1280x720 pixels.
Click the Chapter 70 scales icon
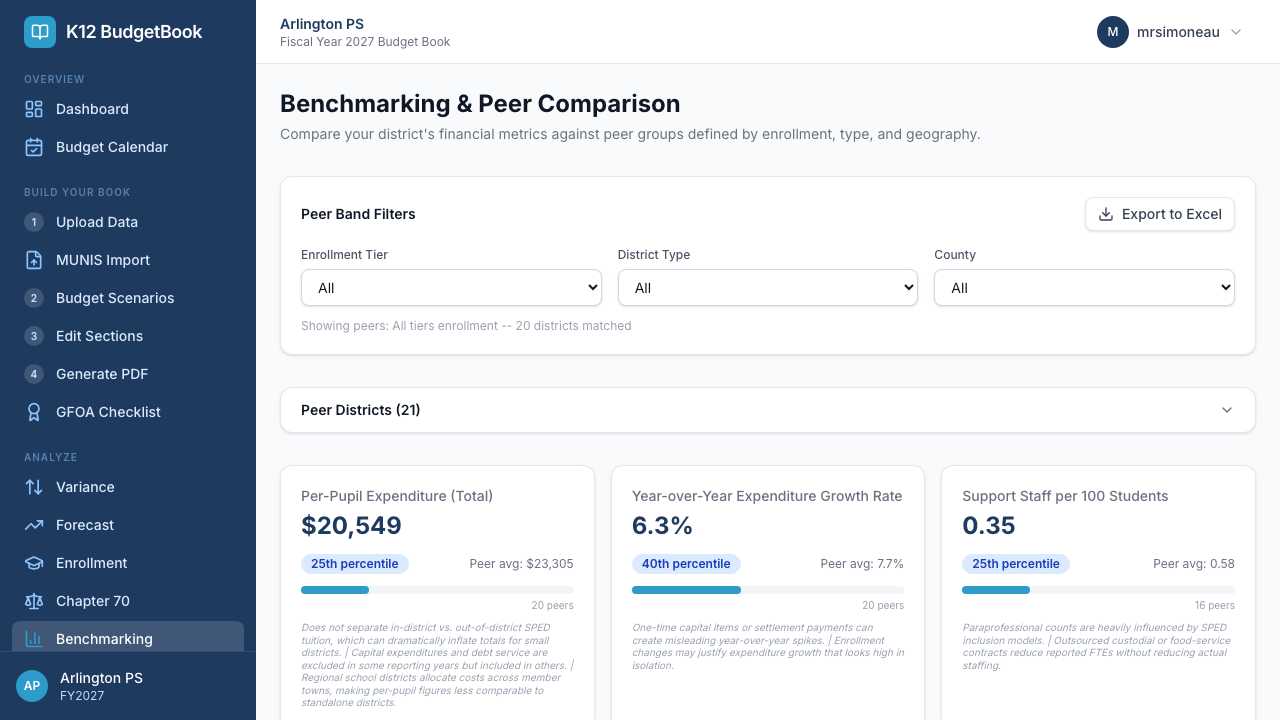coord(34,601)
